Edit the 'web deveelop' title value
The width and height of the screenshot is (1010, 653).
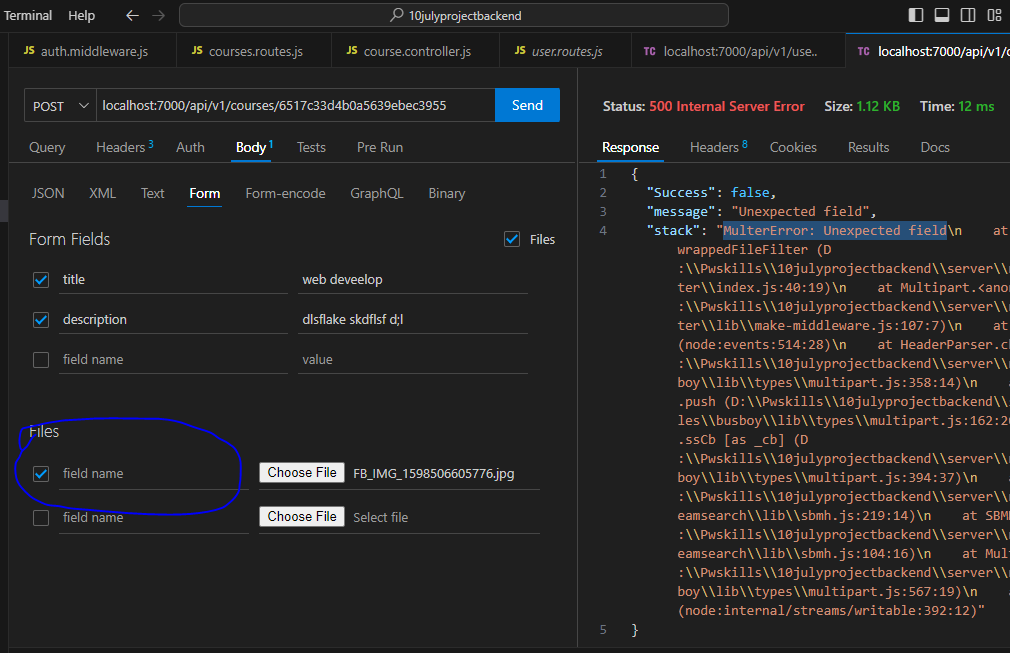pos(413,280)
